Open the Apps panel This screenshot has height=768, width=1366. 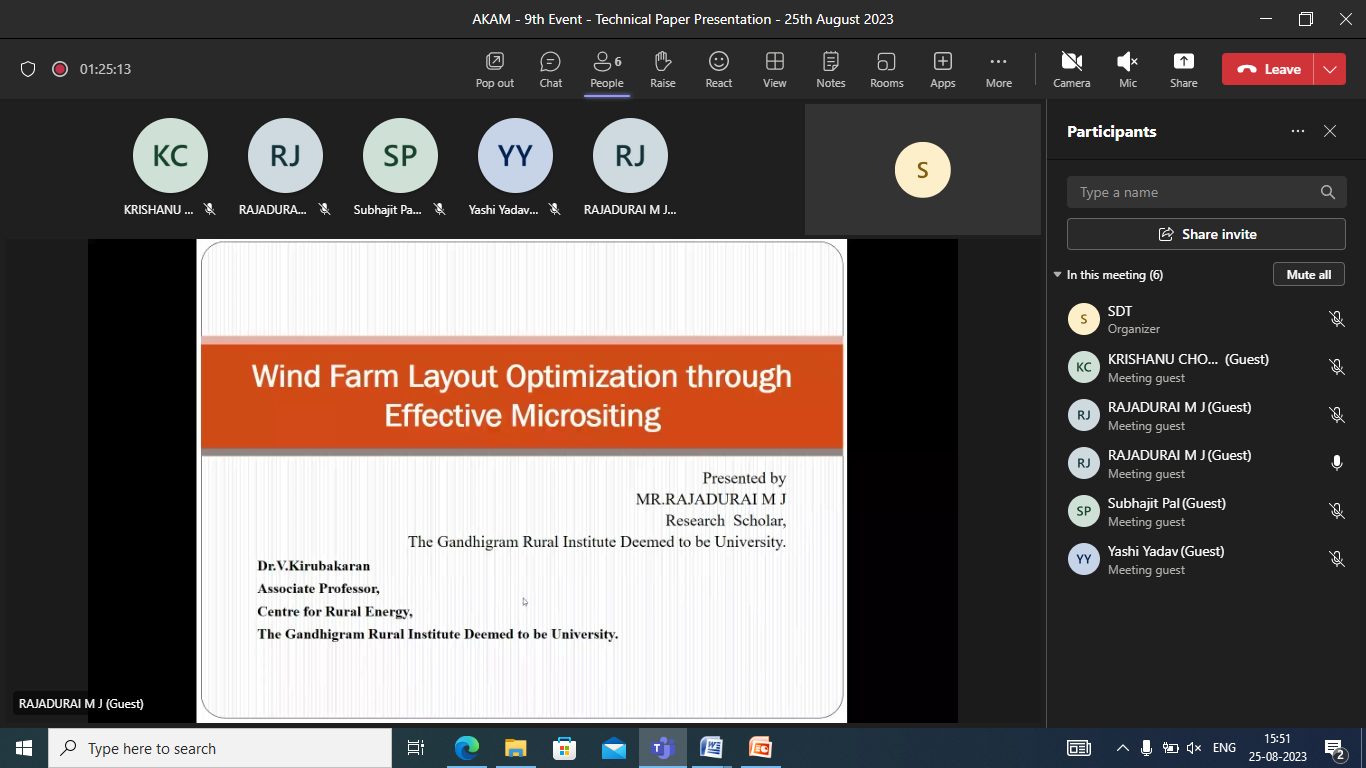click(942, 69)
